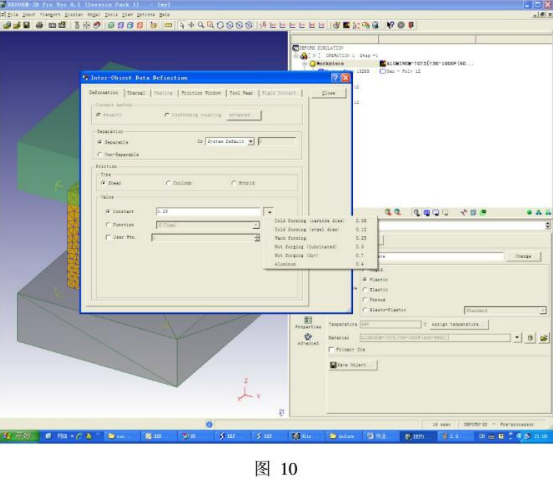Select the Function value radio button

[108, 224]
